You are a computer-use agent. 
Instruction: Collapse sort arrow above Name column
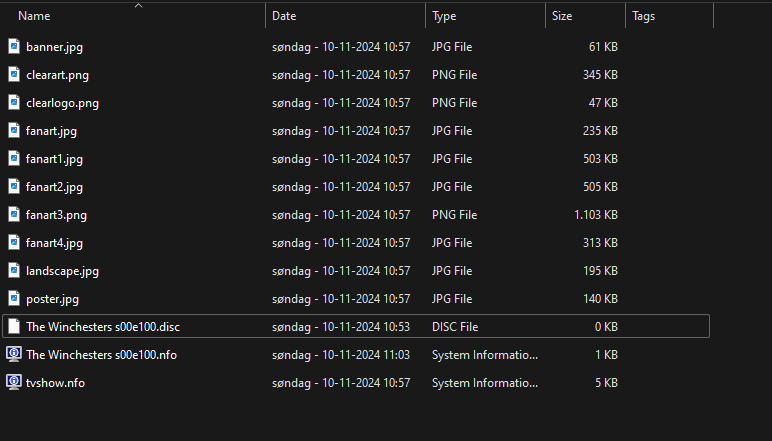[x=138, y=6]
